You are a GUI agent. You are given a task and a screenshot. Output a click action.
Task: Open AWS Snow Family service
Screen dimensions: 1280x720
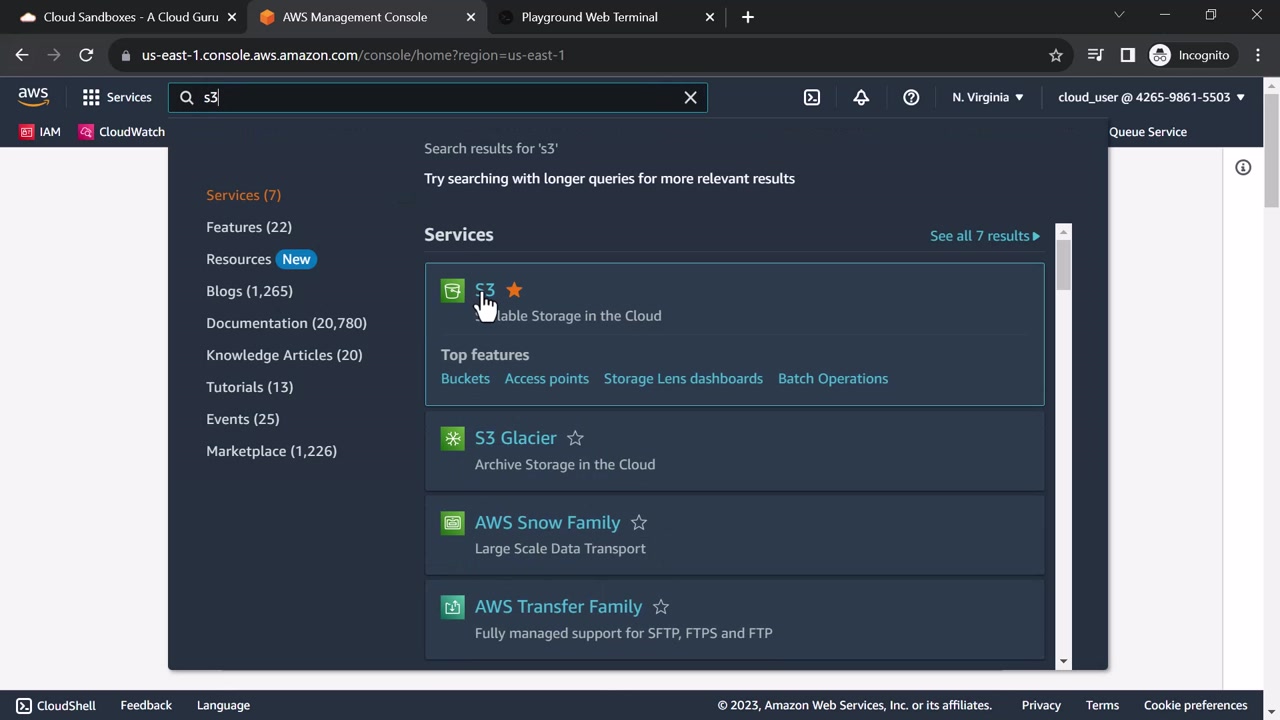(x=548, y=522)
